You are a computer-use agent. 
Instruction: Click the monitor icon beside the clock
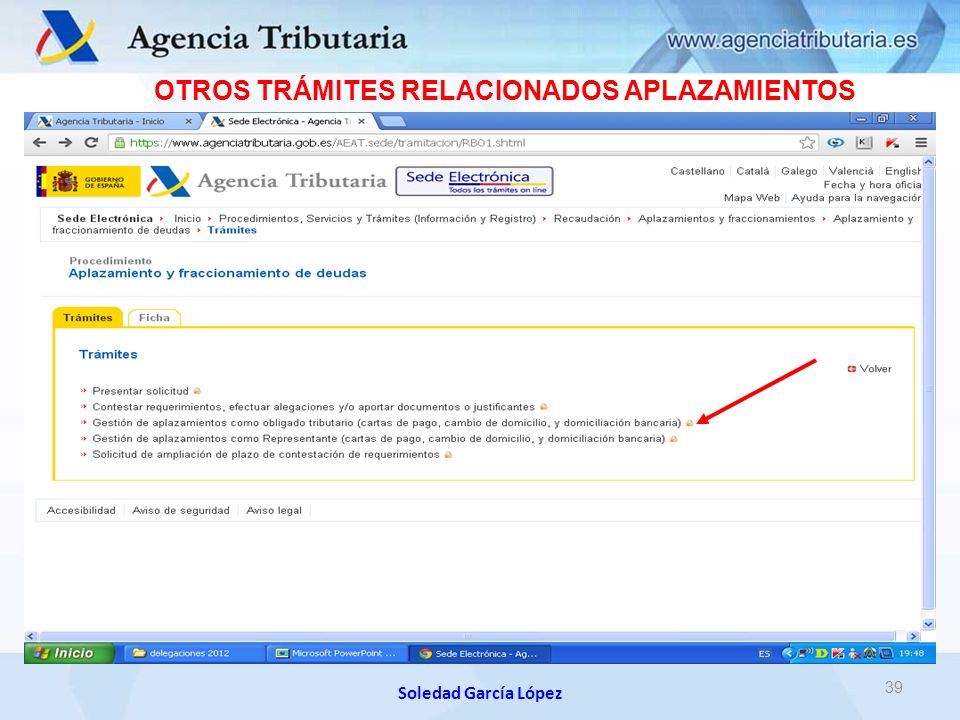(x=886, y=653)
